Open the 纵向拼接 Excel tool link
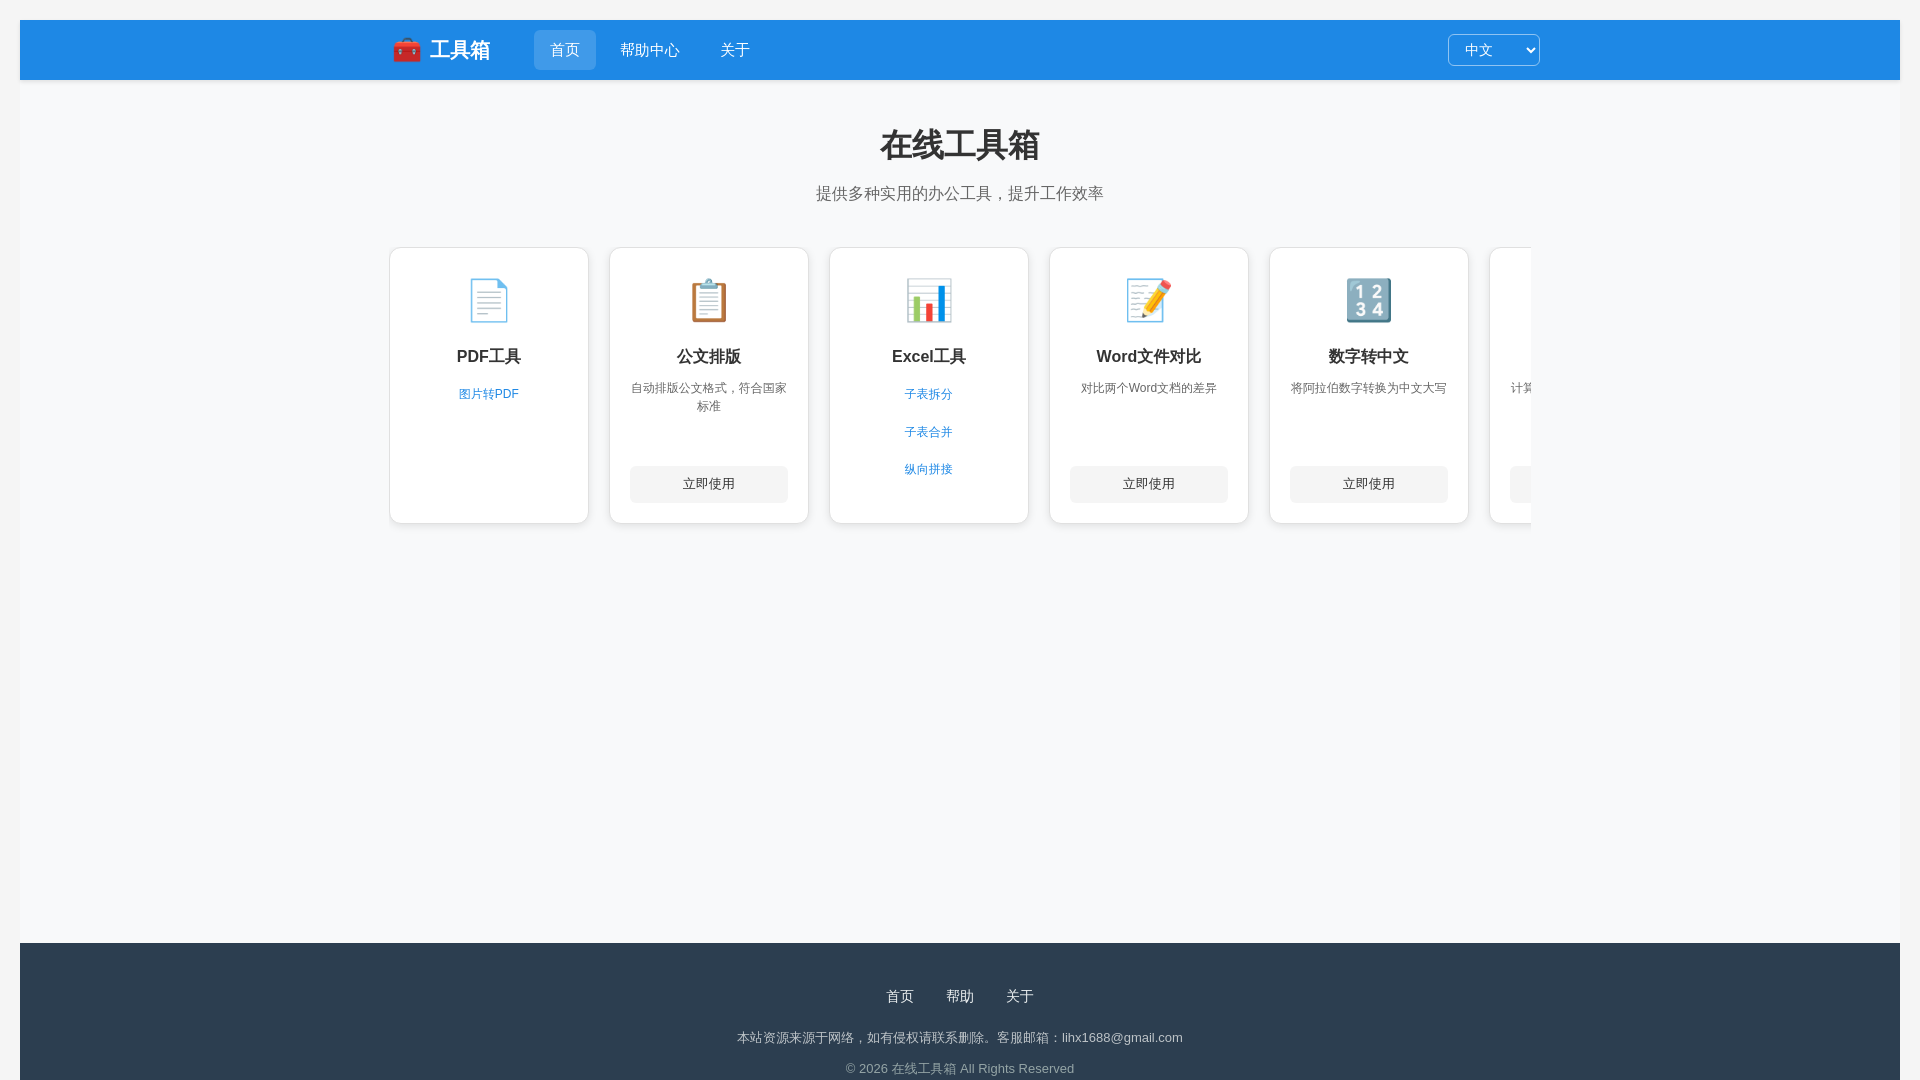Viewport: 1920px width, 1080px height. click(x=929, y=469)
